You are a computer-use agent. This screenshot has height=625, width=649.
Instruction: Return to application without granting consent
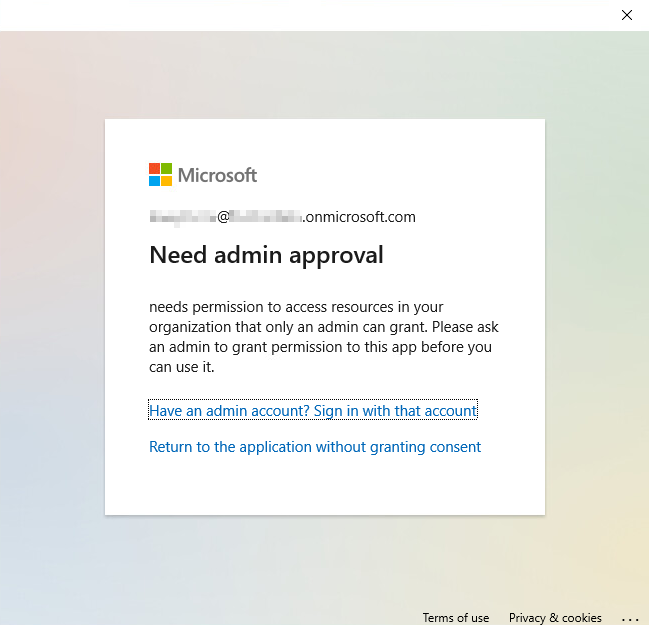click(315, 447)
